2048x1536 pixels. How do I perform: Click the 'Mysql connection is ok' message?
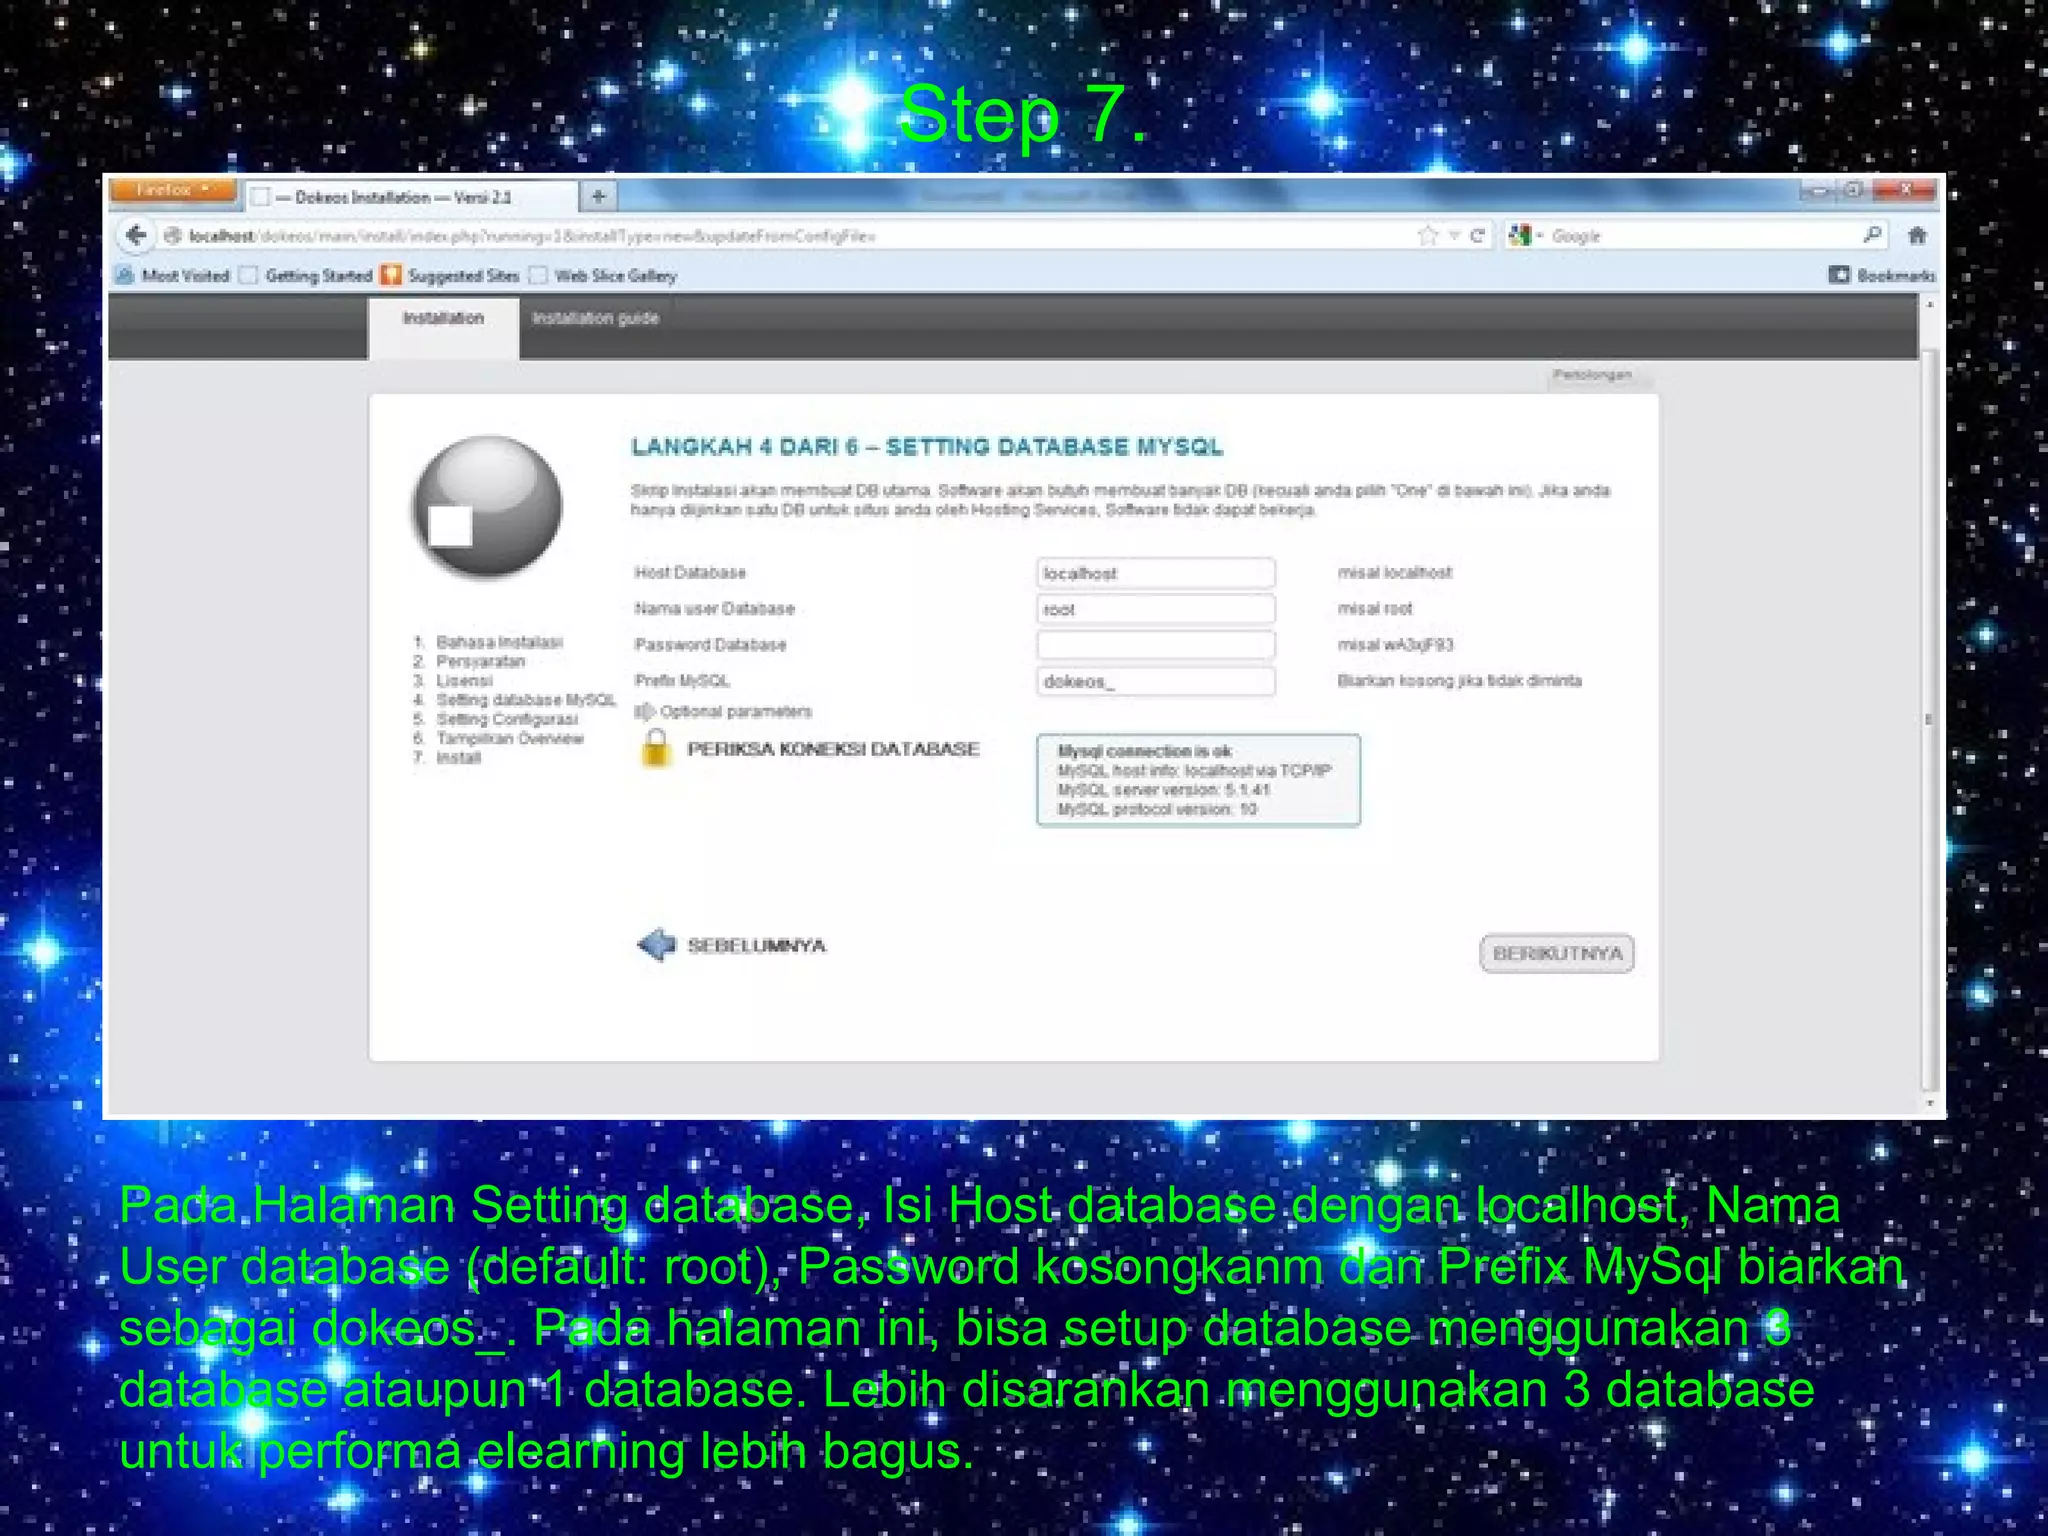[1144, 751]
